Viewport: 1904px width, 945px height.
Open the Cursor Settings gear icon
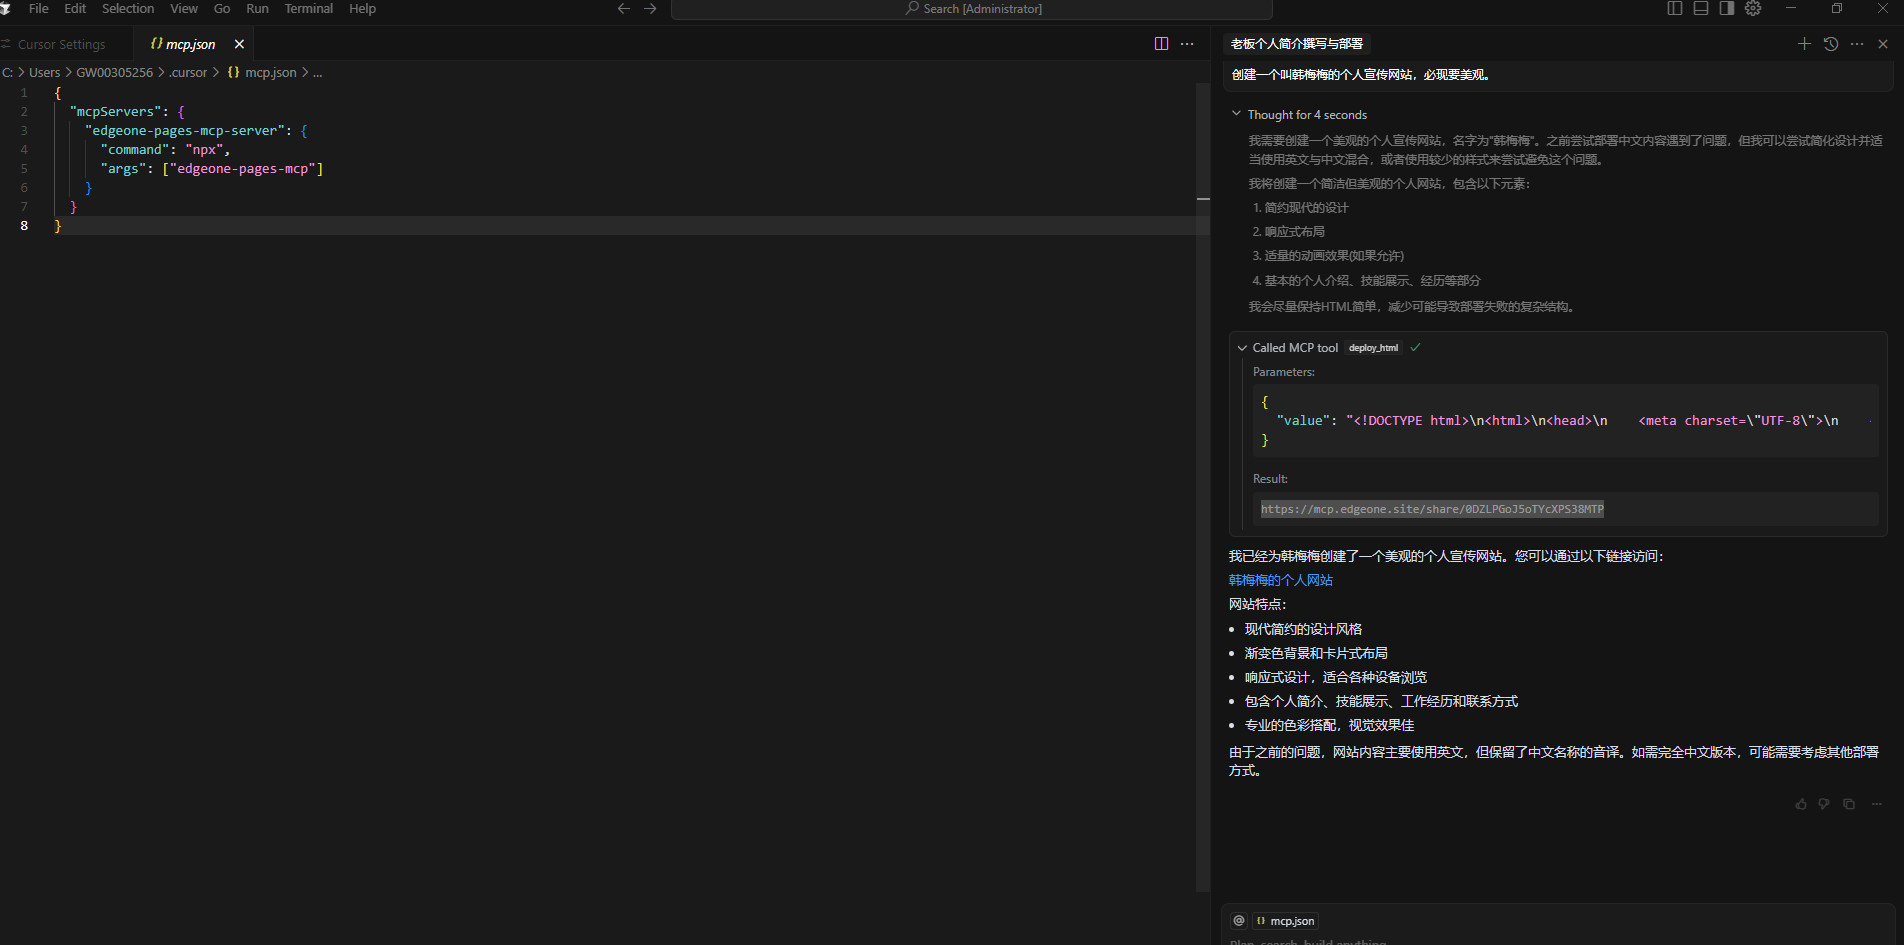[1752, 8]
